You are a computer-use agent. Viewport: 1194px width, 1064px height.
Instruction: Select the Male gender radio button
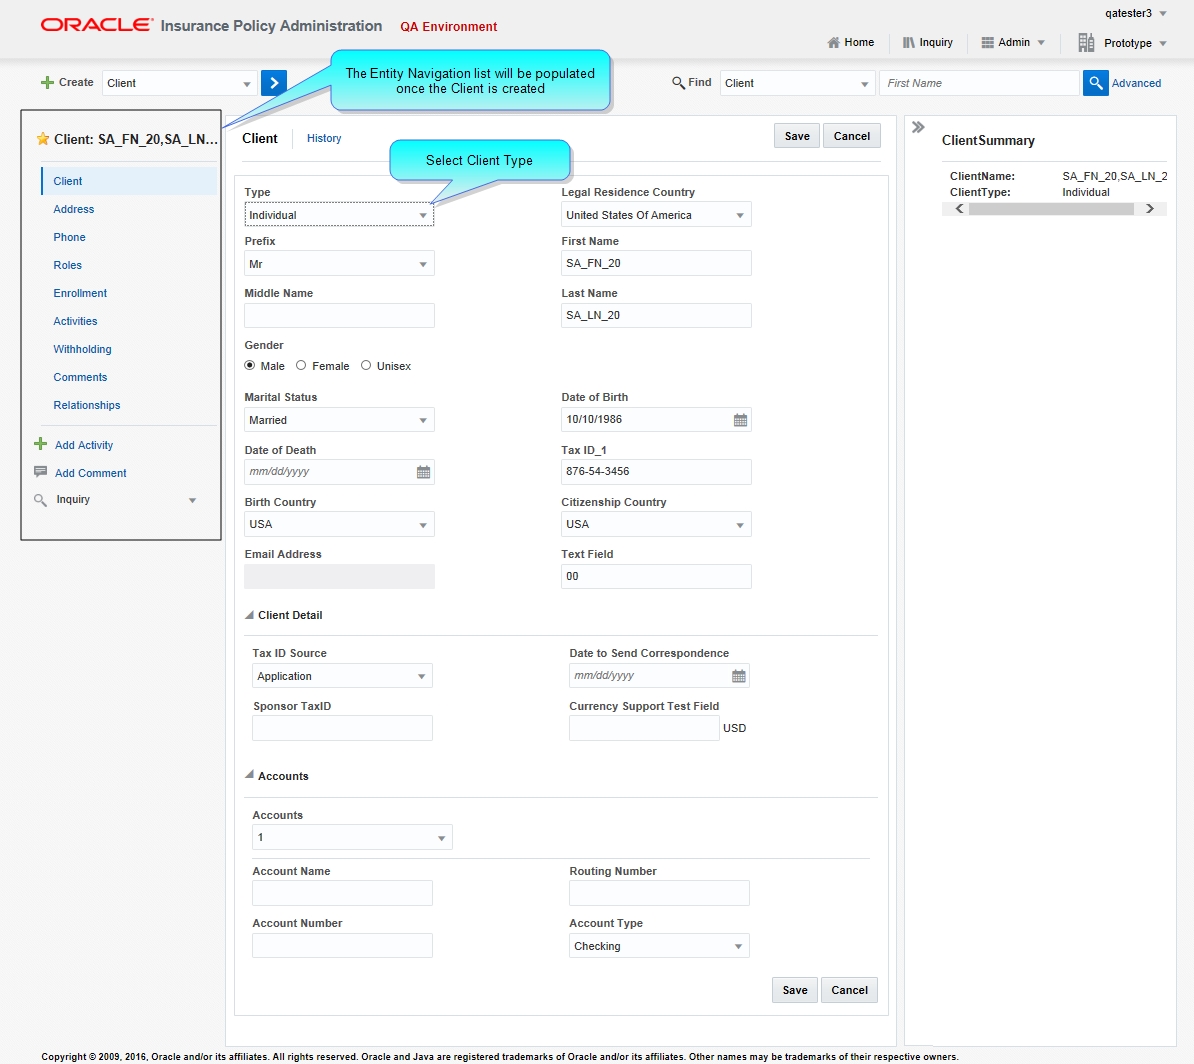(250, 366)
